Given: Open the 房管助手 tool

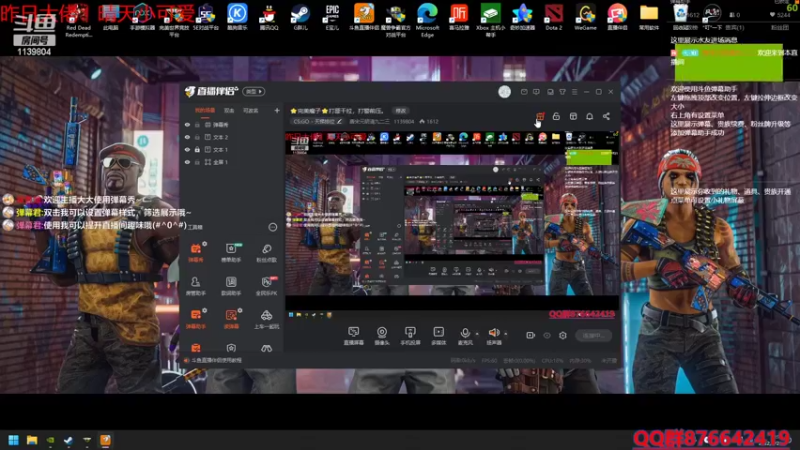Looking at the screenshot, I should click(196, 286).
